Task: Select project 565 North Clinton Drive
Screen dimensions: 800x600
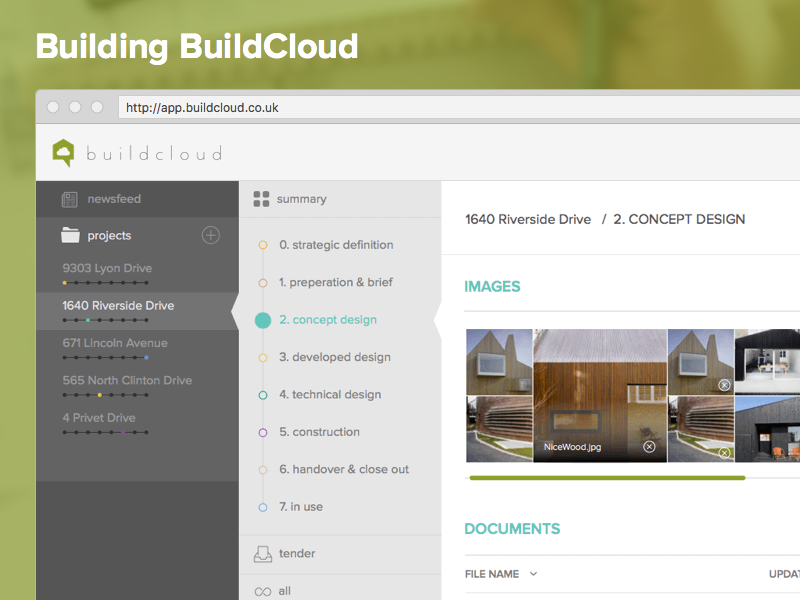Action: click(127, 381)
